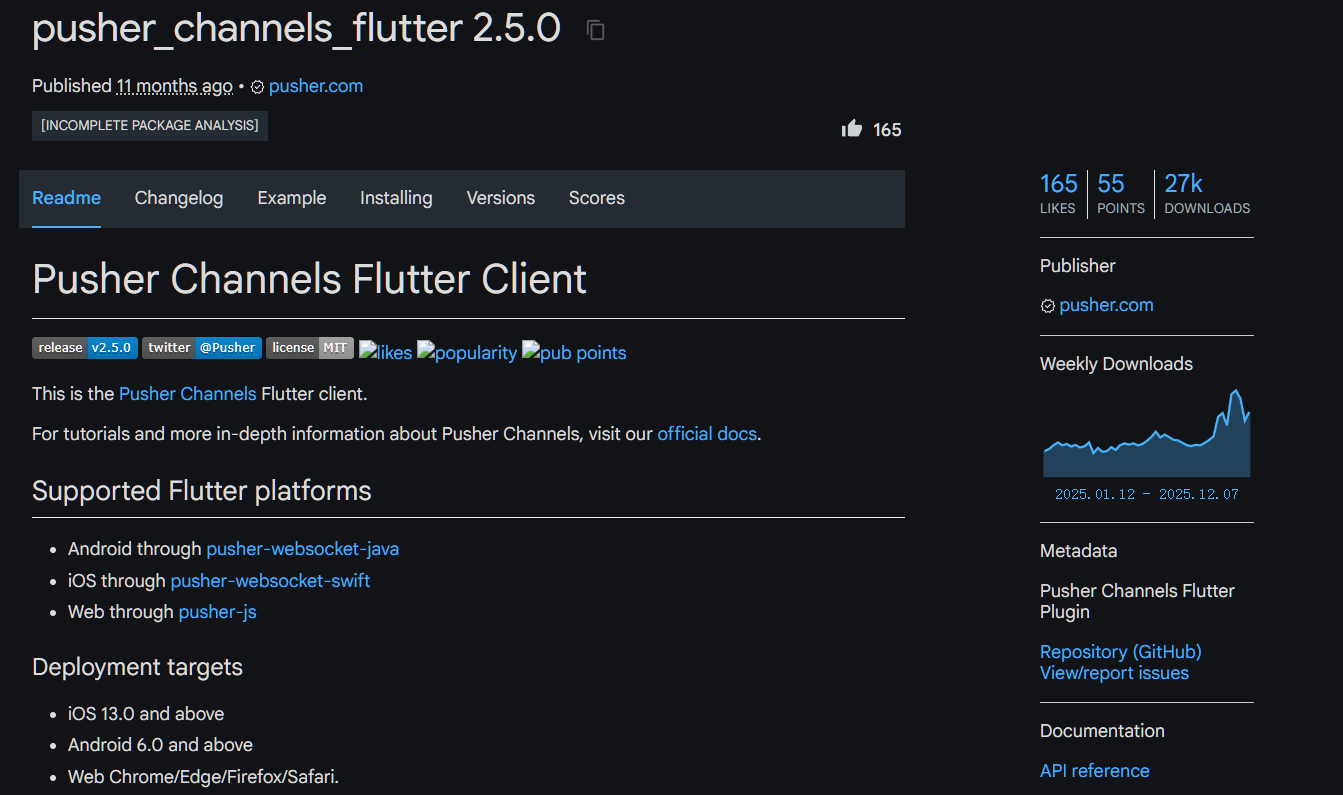Follow the pusher-websocket-swift link
Screen dimensions: 1343x795
tap(270, 581)
